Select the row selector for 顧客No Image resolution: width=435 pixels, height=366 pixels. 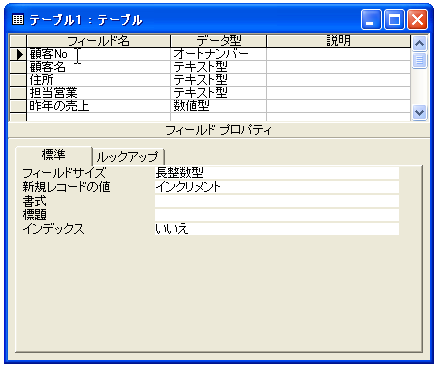point(18,54)
